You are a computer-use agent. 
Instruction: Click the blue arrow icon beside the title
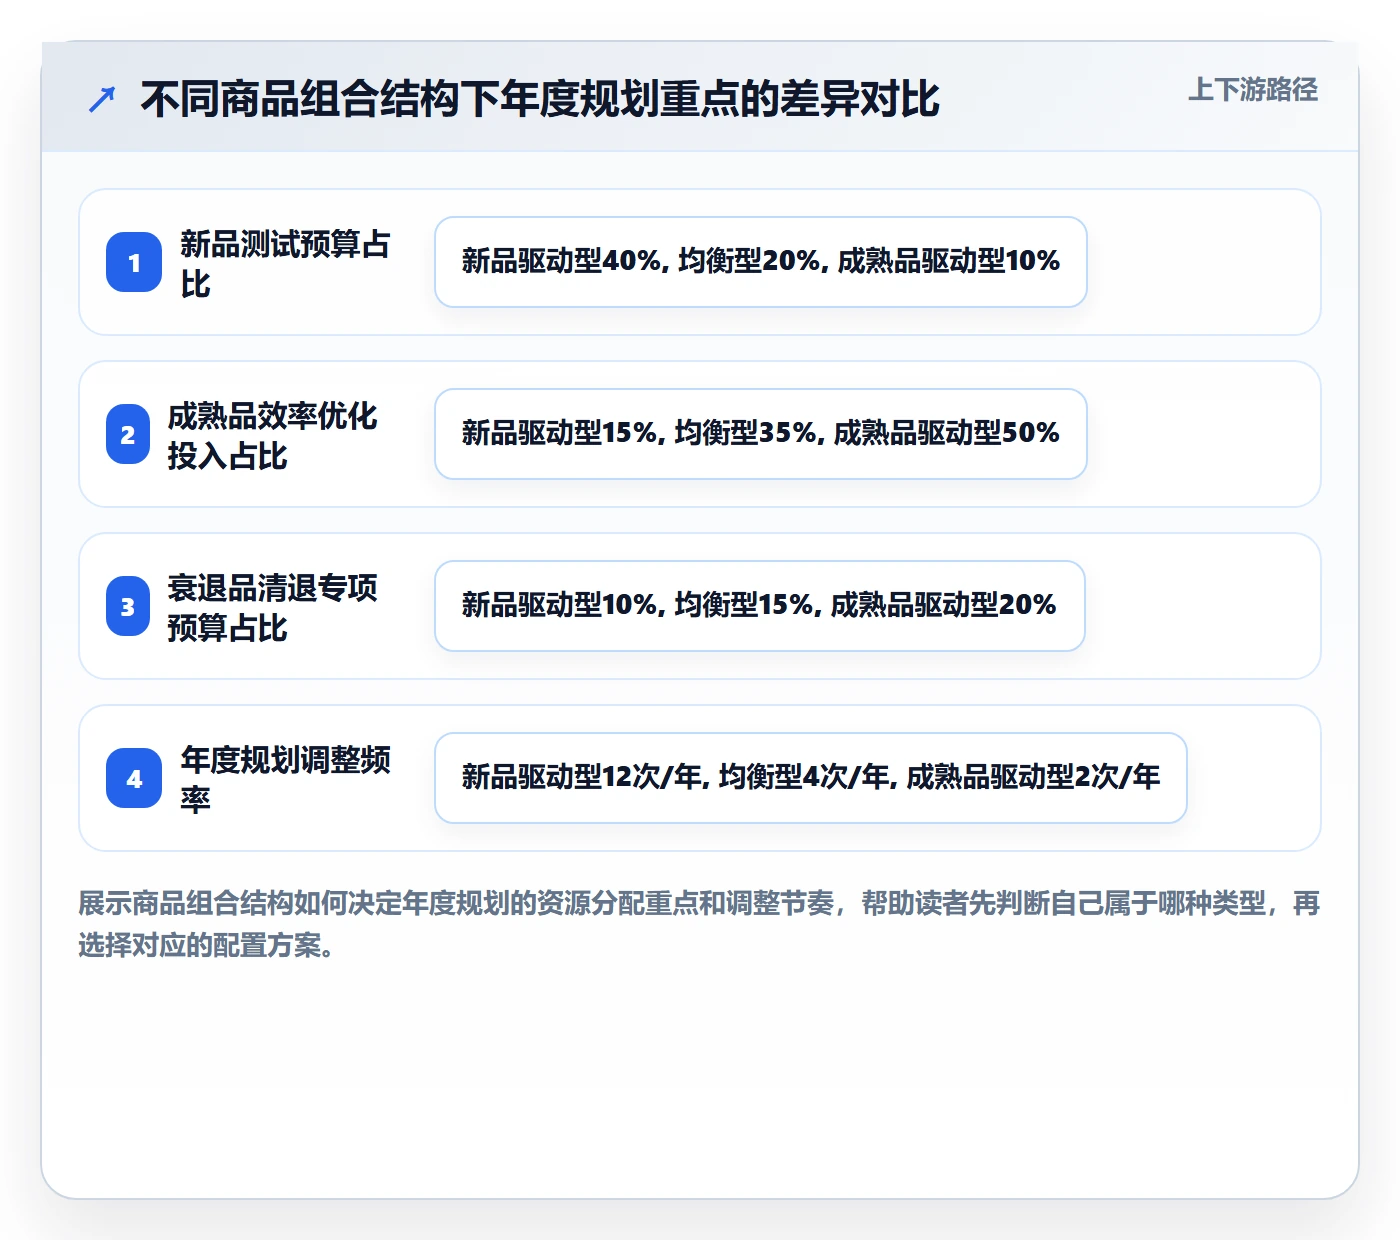coord(102,99)
